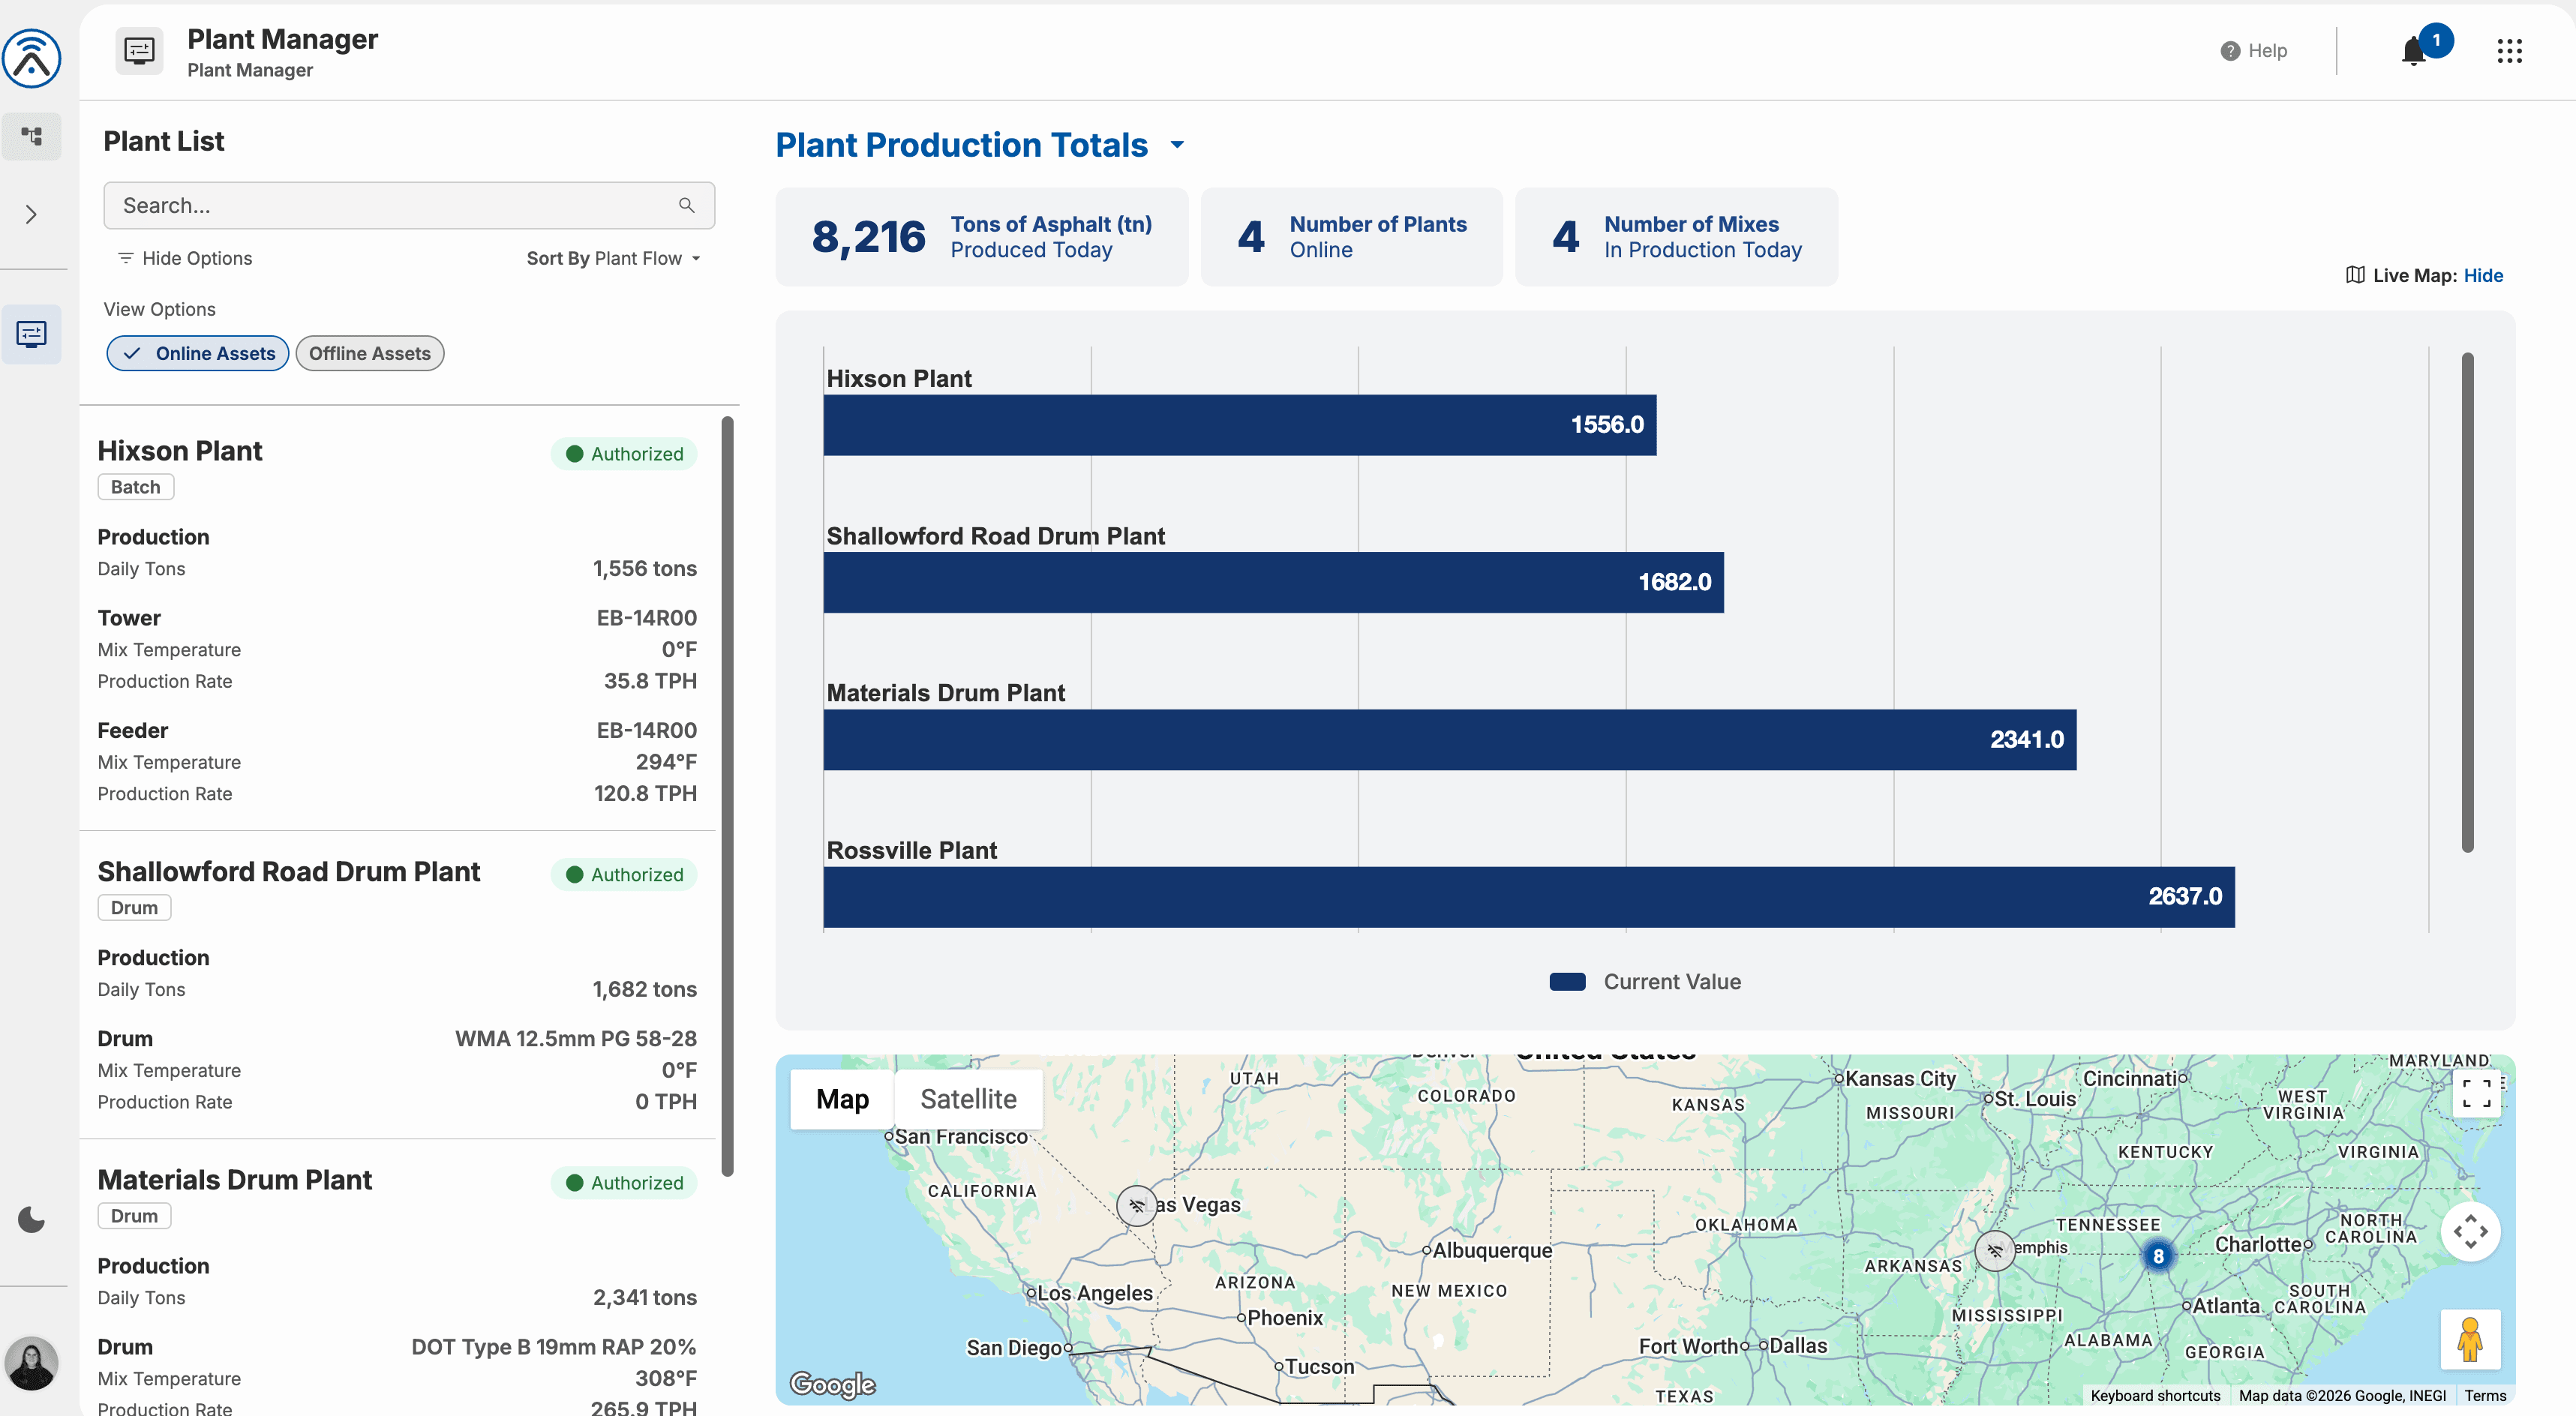Click the search magnifier icon
Viewport: 2576px width, 1416px height.
point(686,205)
